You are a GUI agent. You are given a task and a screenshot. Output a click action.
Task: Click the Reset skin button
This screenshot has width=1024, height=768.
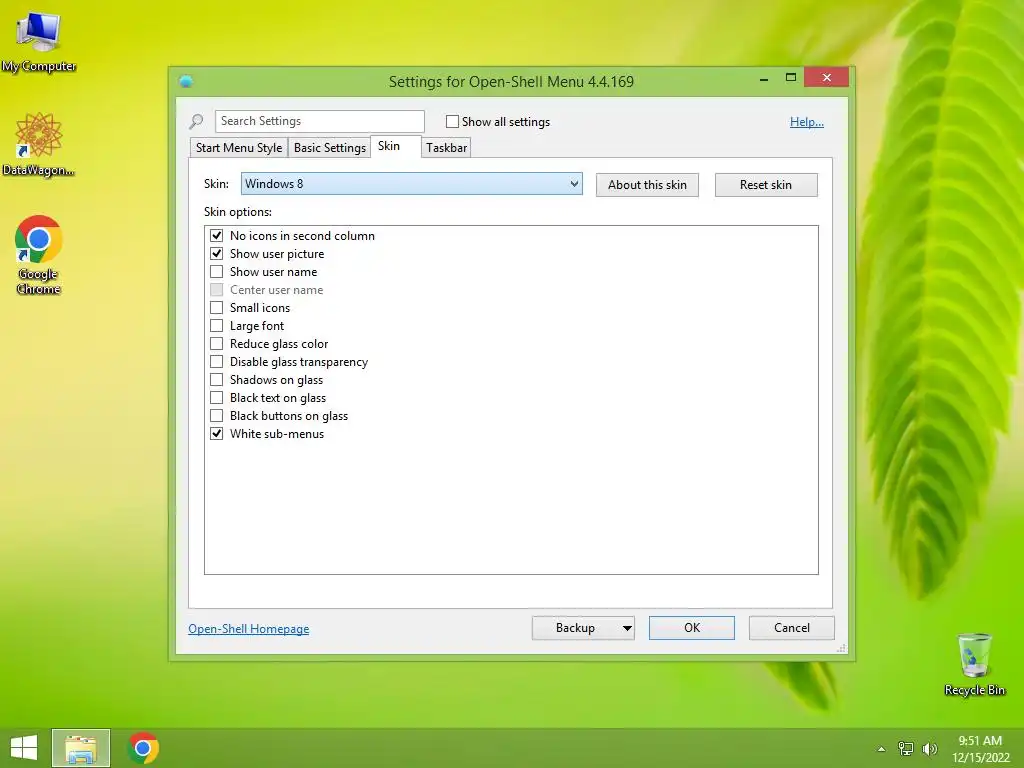click(766, 185)
